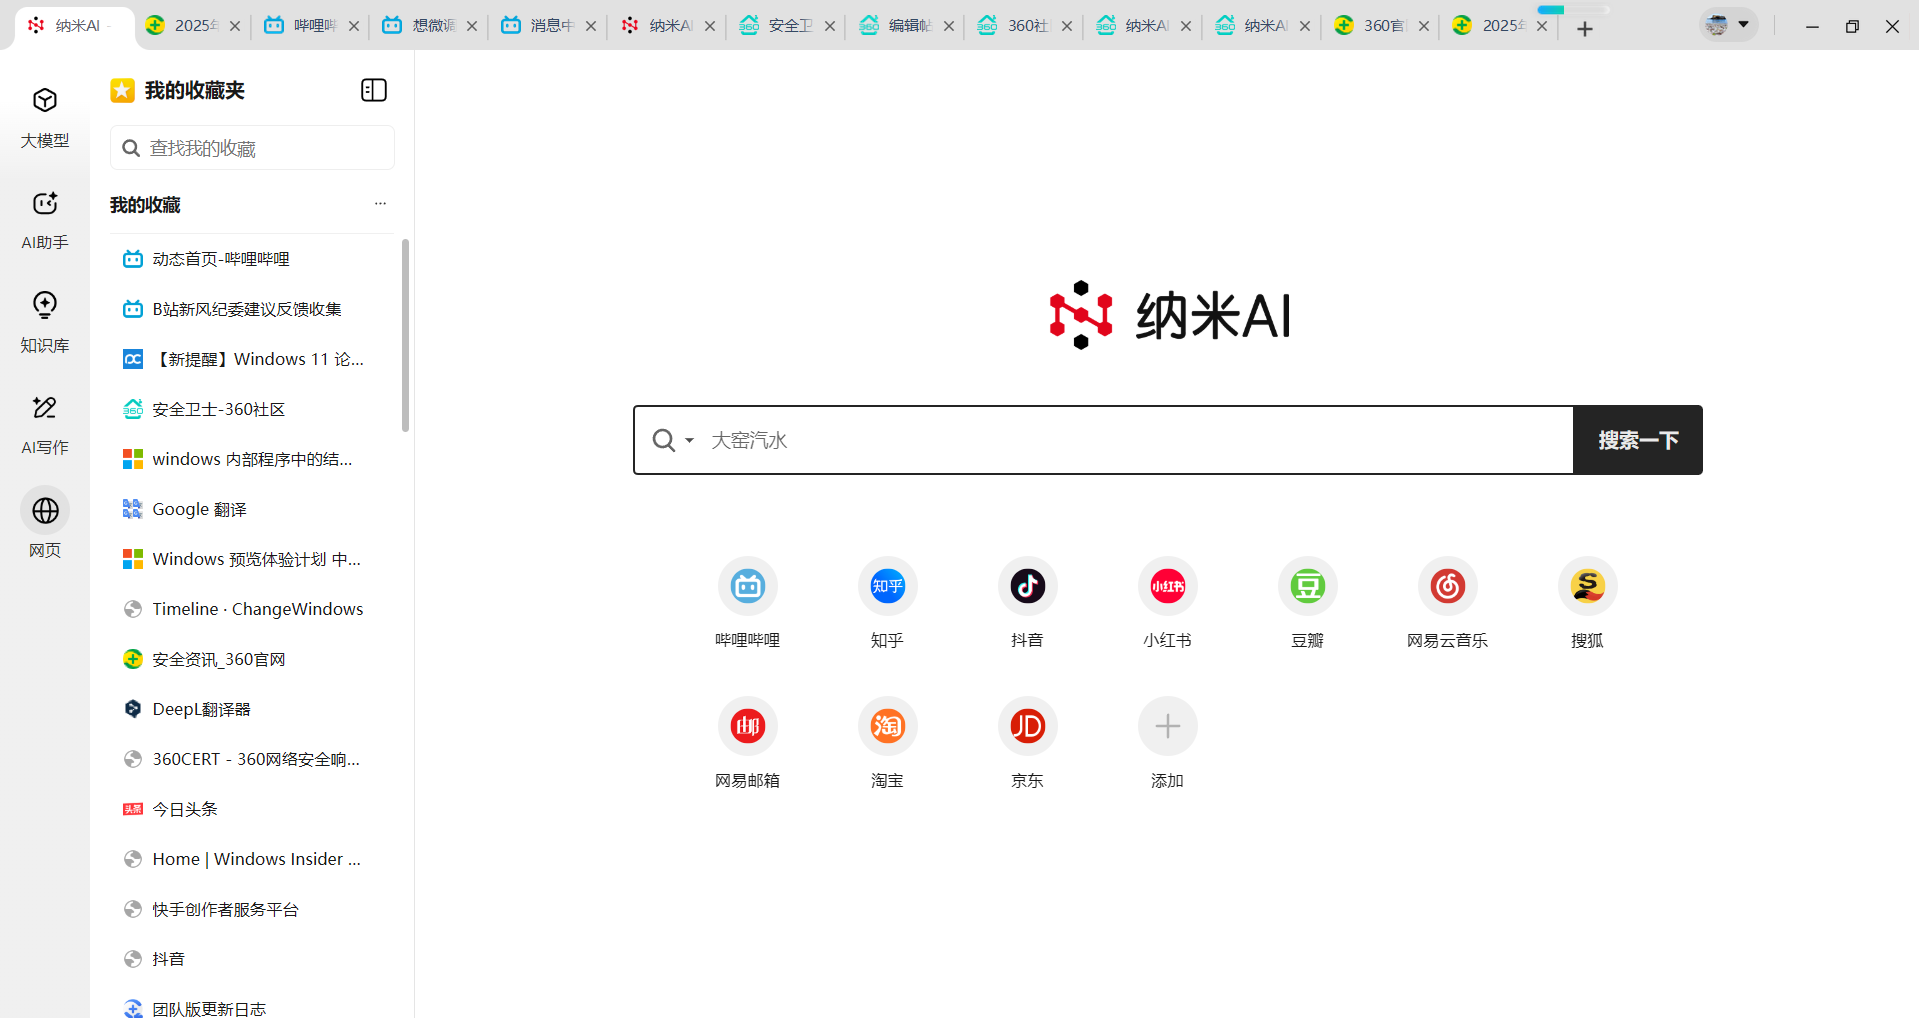Open the AI助手 assistant panel
Image resolution: width=1919 pixels, height=1018 pixels.
pyautogui.click(x=45, y=204)
